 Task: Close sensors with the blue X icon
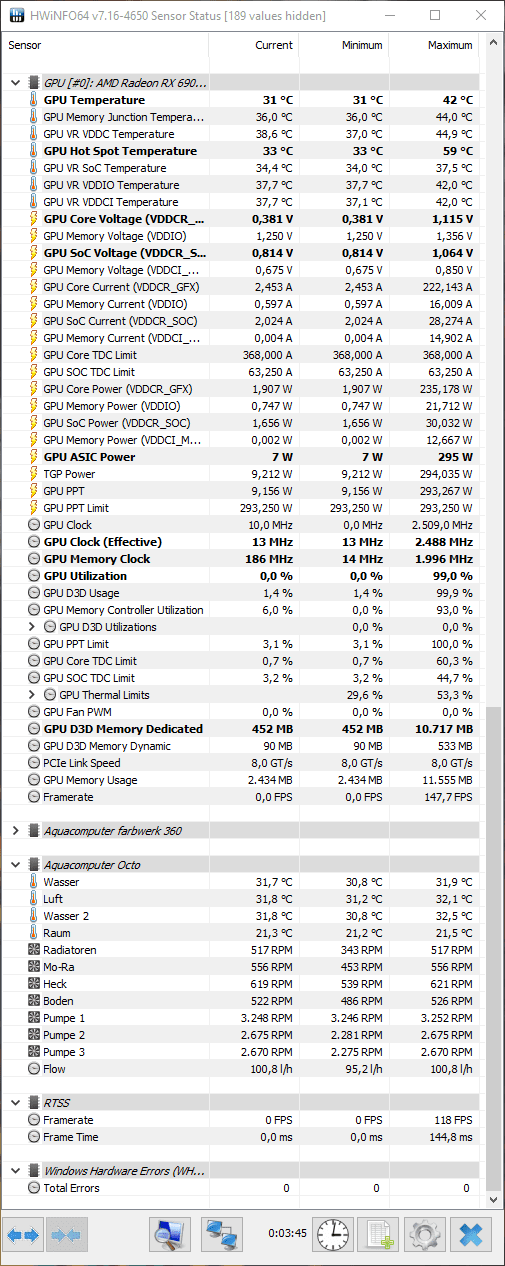[471, 1235]
